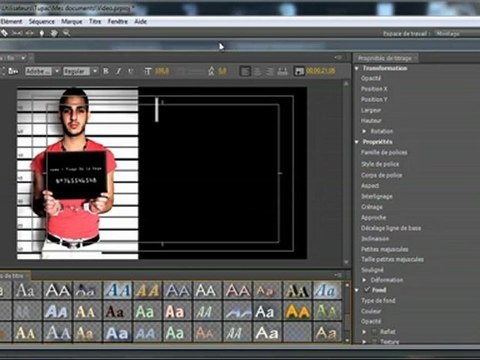Apply the salmon pink Aa style, middle row

click(x=175, y=312)
